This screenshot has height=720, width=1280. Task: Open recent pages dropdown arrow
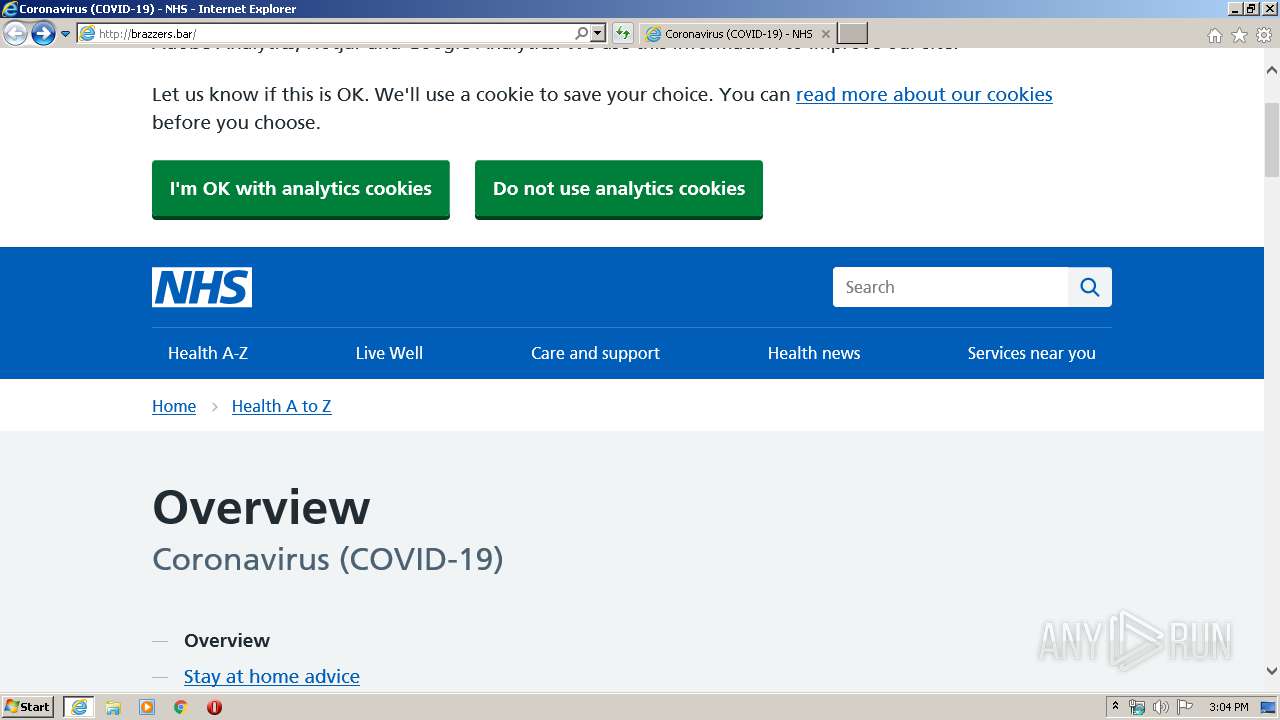[66, 34]
